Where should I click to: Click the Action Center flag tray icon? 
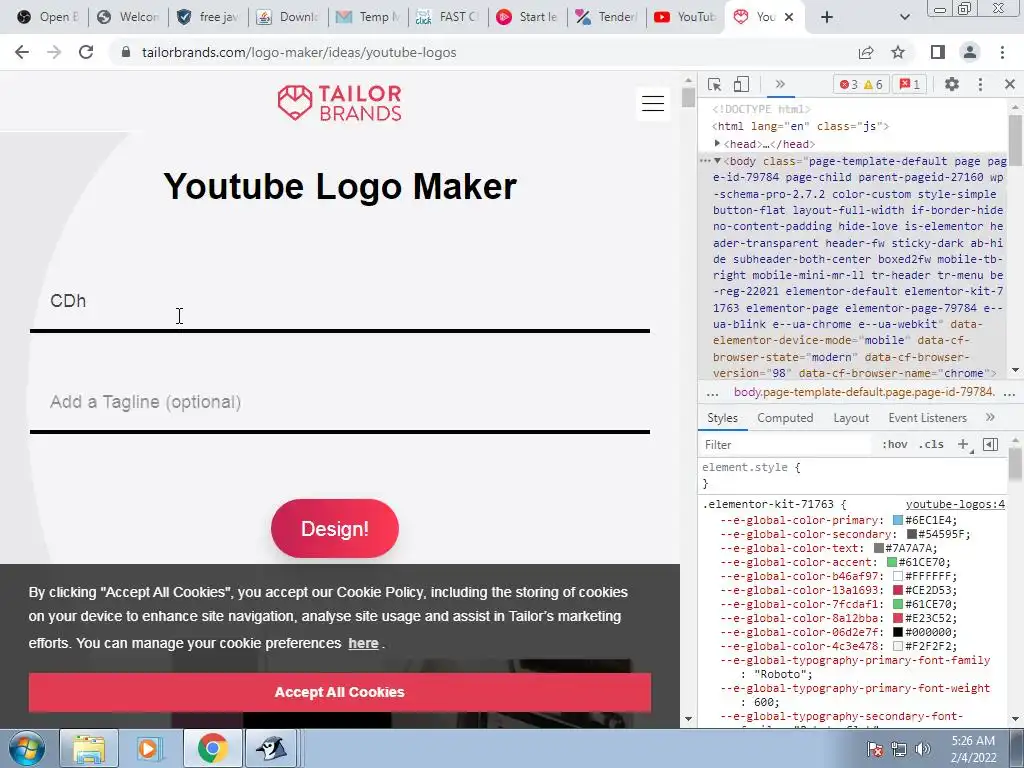point(875,749)
